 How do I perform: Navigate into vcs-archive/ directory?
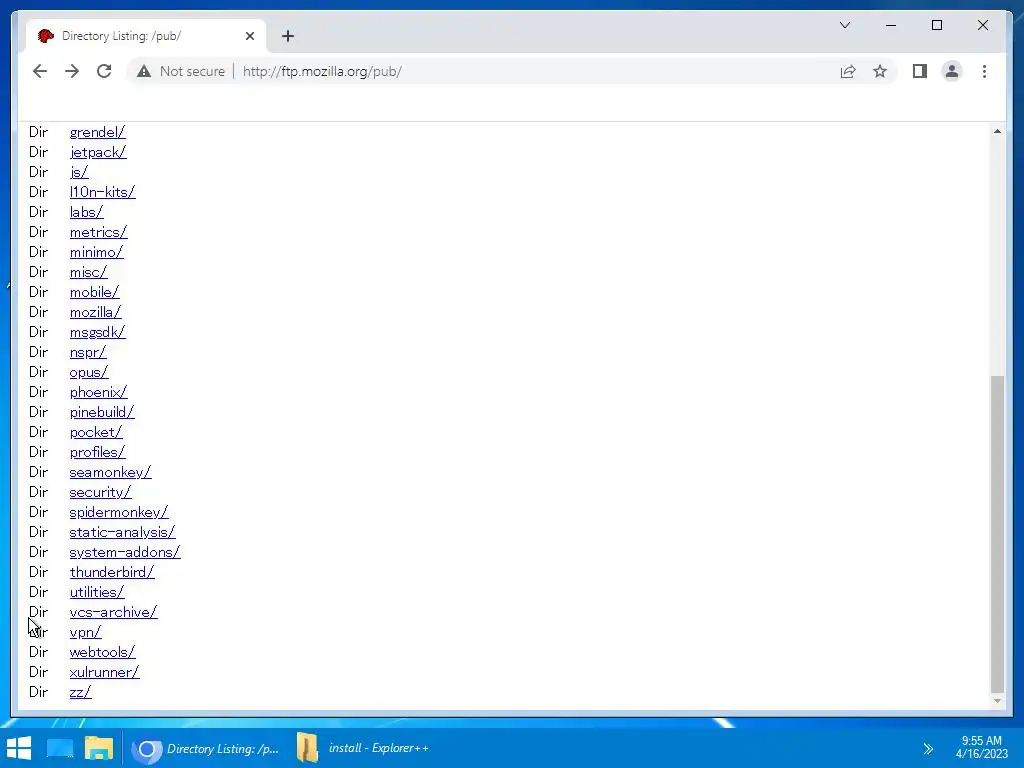[x=114, y=613]
